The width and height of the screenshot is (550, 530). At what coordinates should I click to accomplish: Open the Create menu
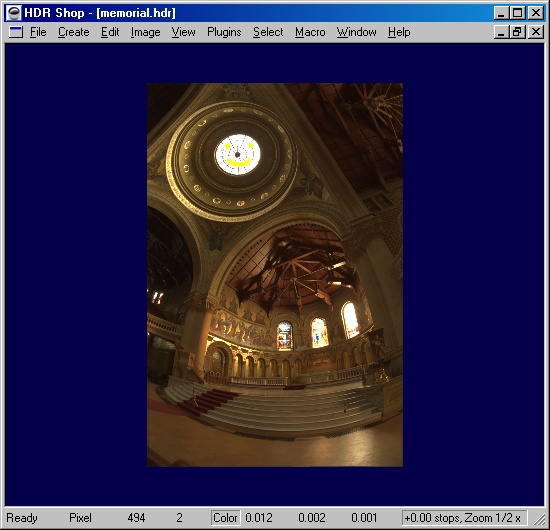73,32
